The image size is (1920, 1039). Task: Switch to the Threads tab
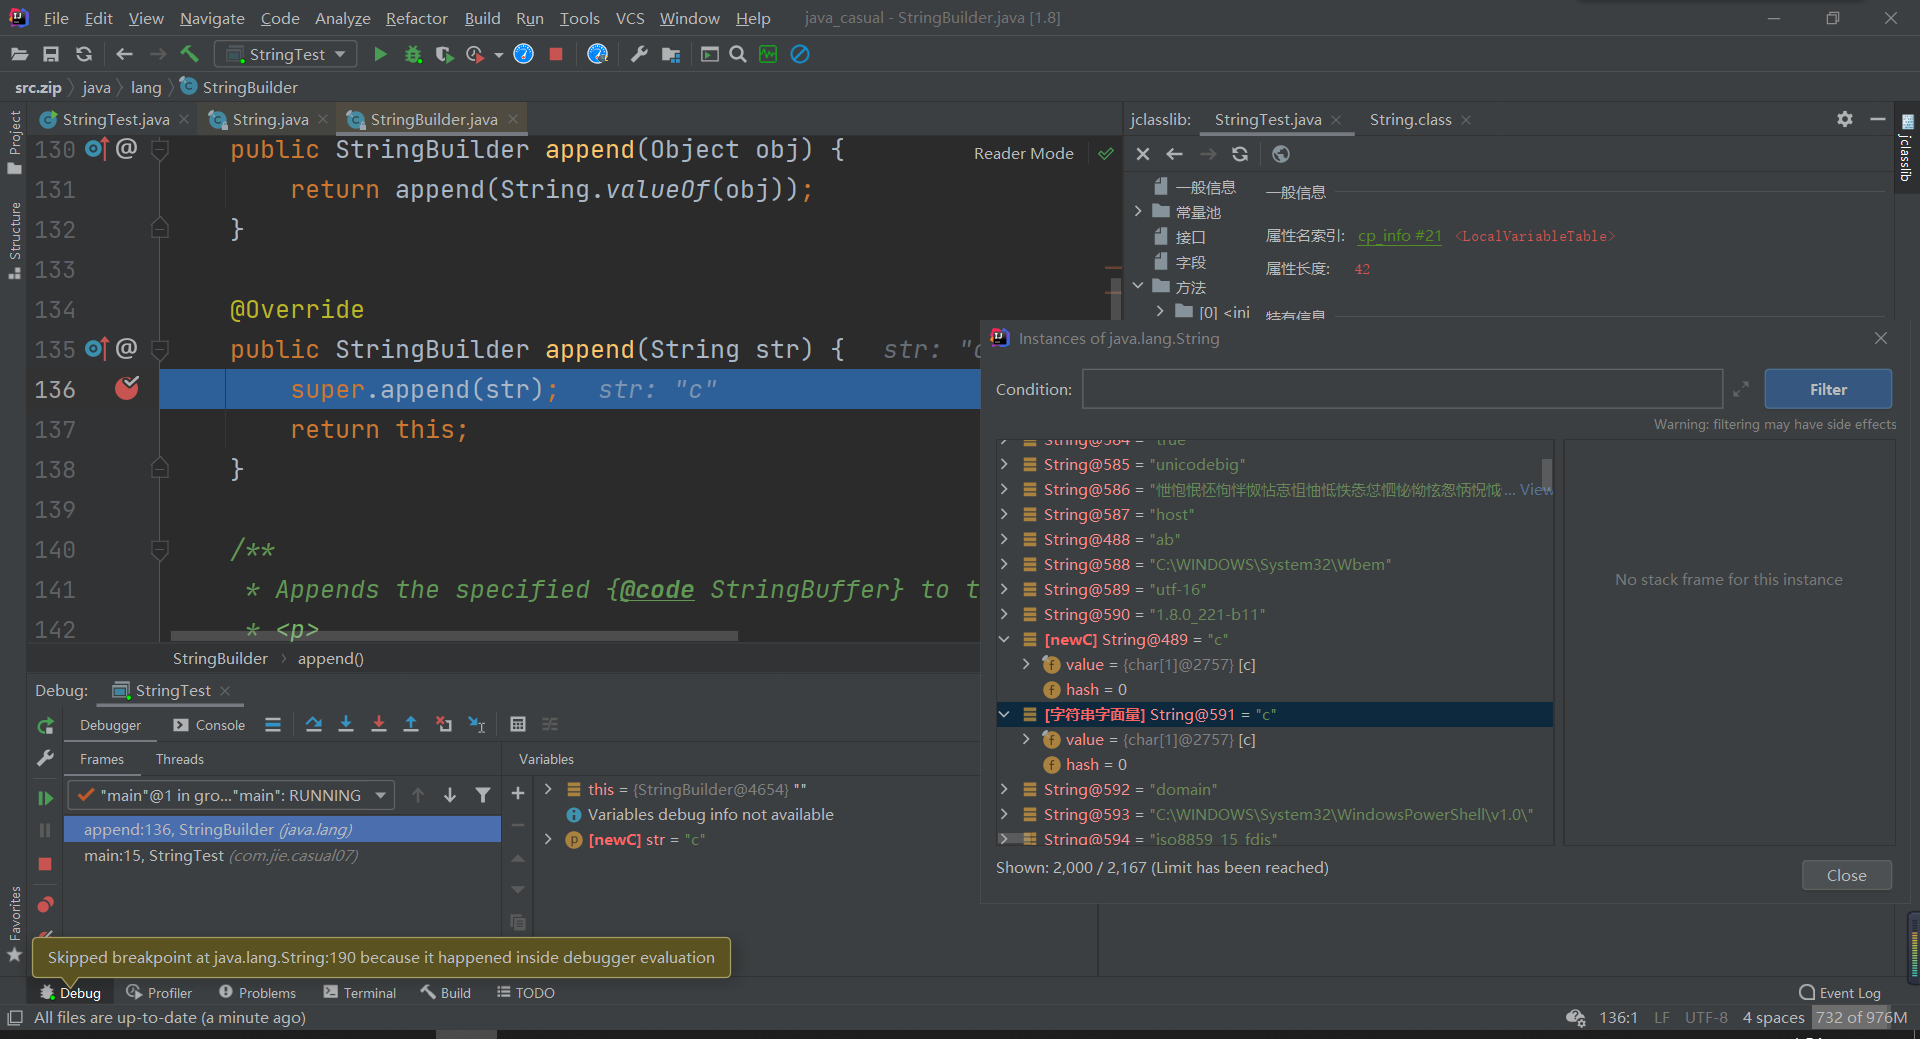pyautogui.click(x=180, y=759)
